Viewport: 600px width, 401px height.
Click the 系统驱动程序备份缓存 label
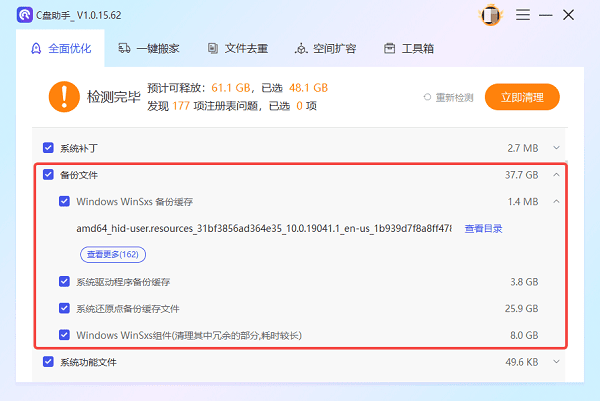click(123, 282)
